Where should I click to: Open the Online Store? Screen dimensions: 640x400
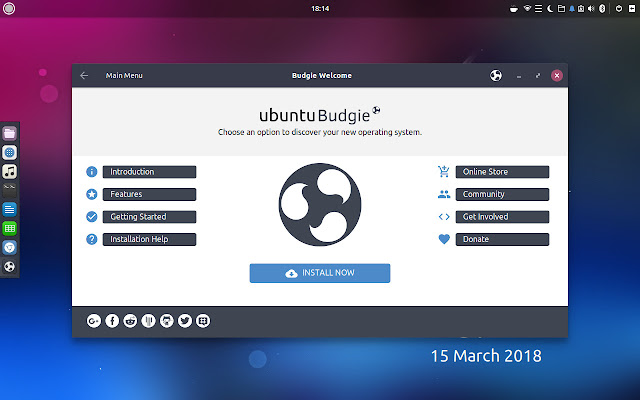(502, 172)
